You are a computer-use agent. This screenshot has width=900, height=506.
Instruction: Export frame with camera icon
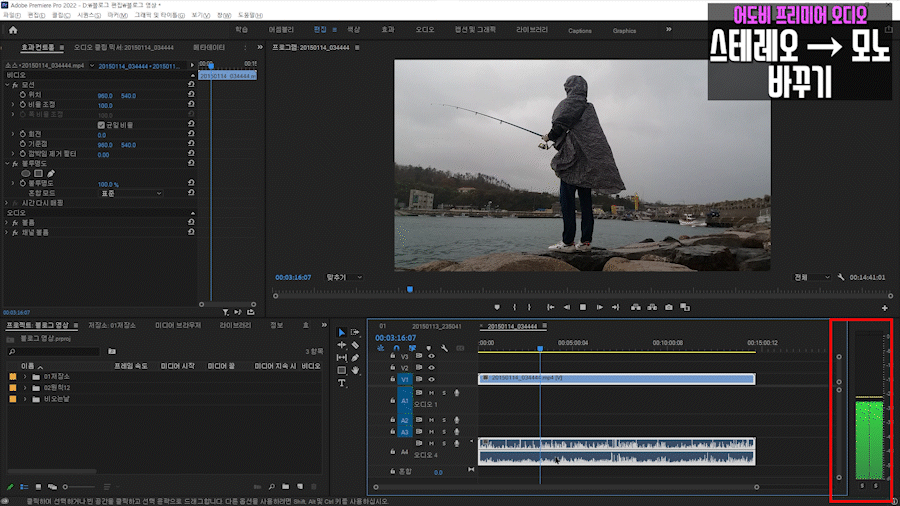point(669,308)
